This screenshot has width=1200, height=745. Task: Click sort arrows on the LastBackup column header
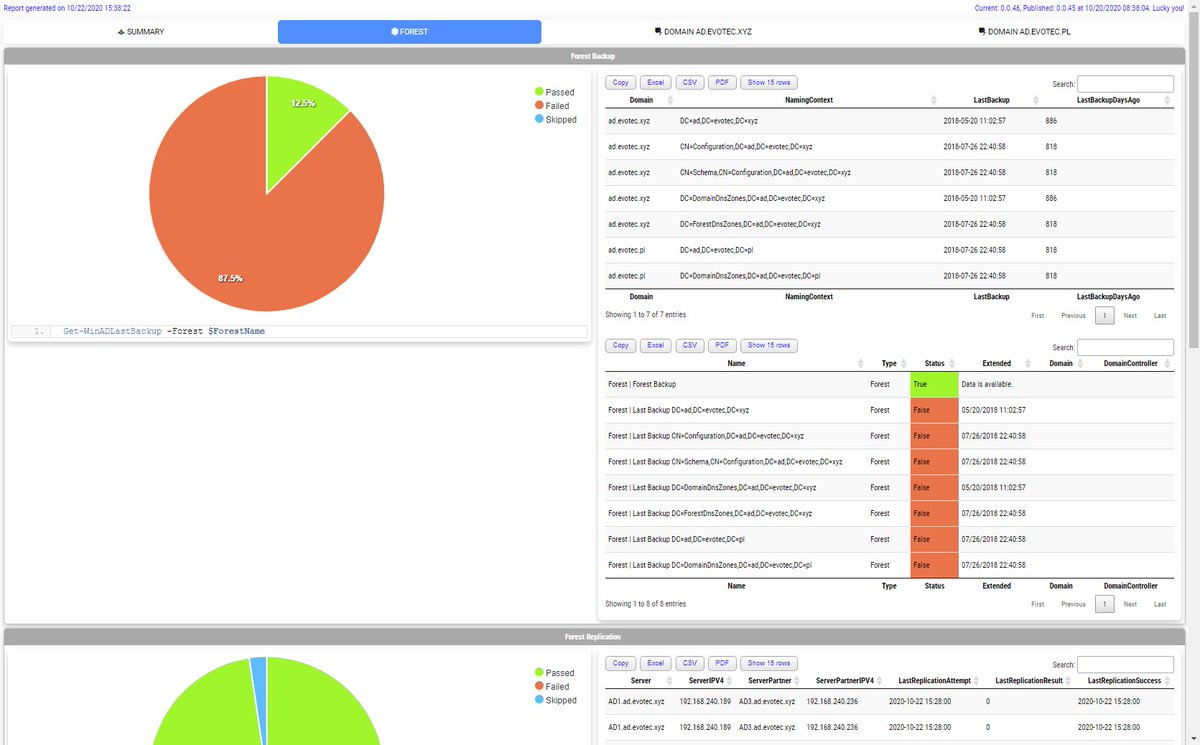1034,99
